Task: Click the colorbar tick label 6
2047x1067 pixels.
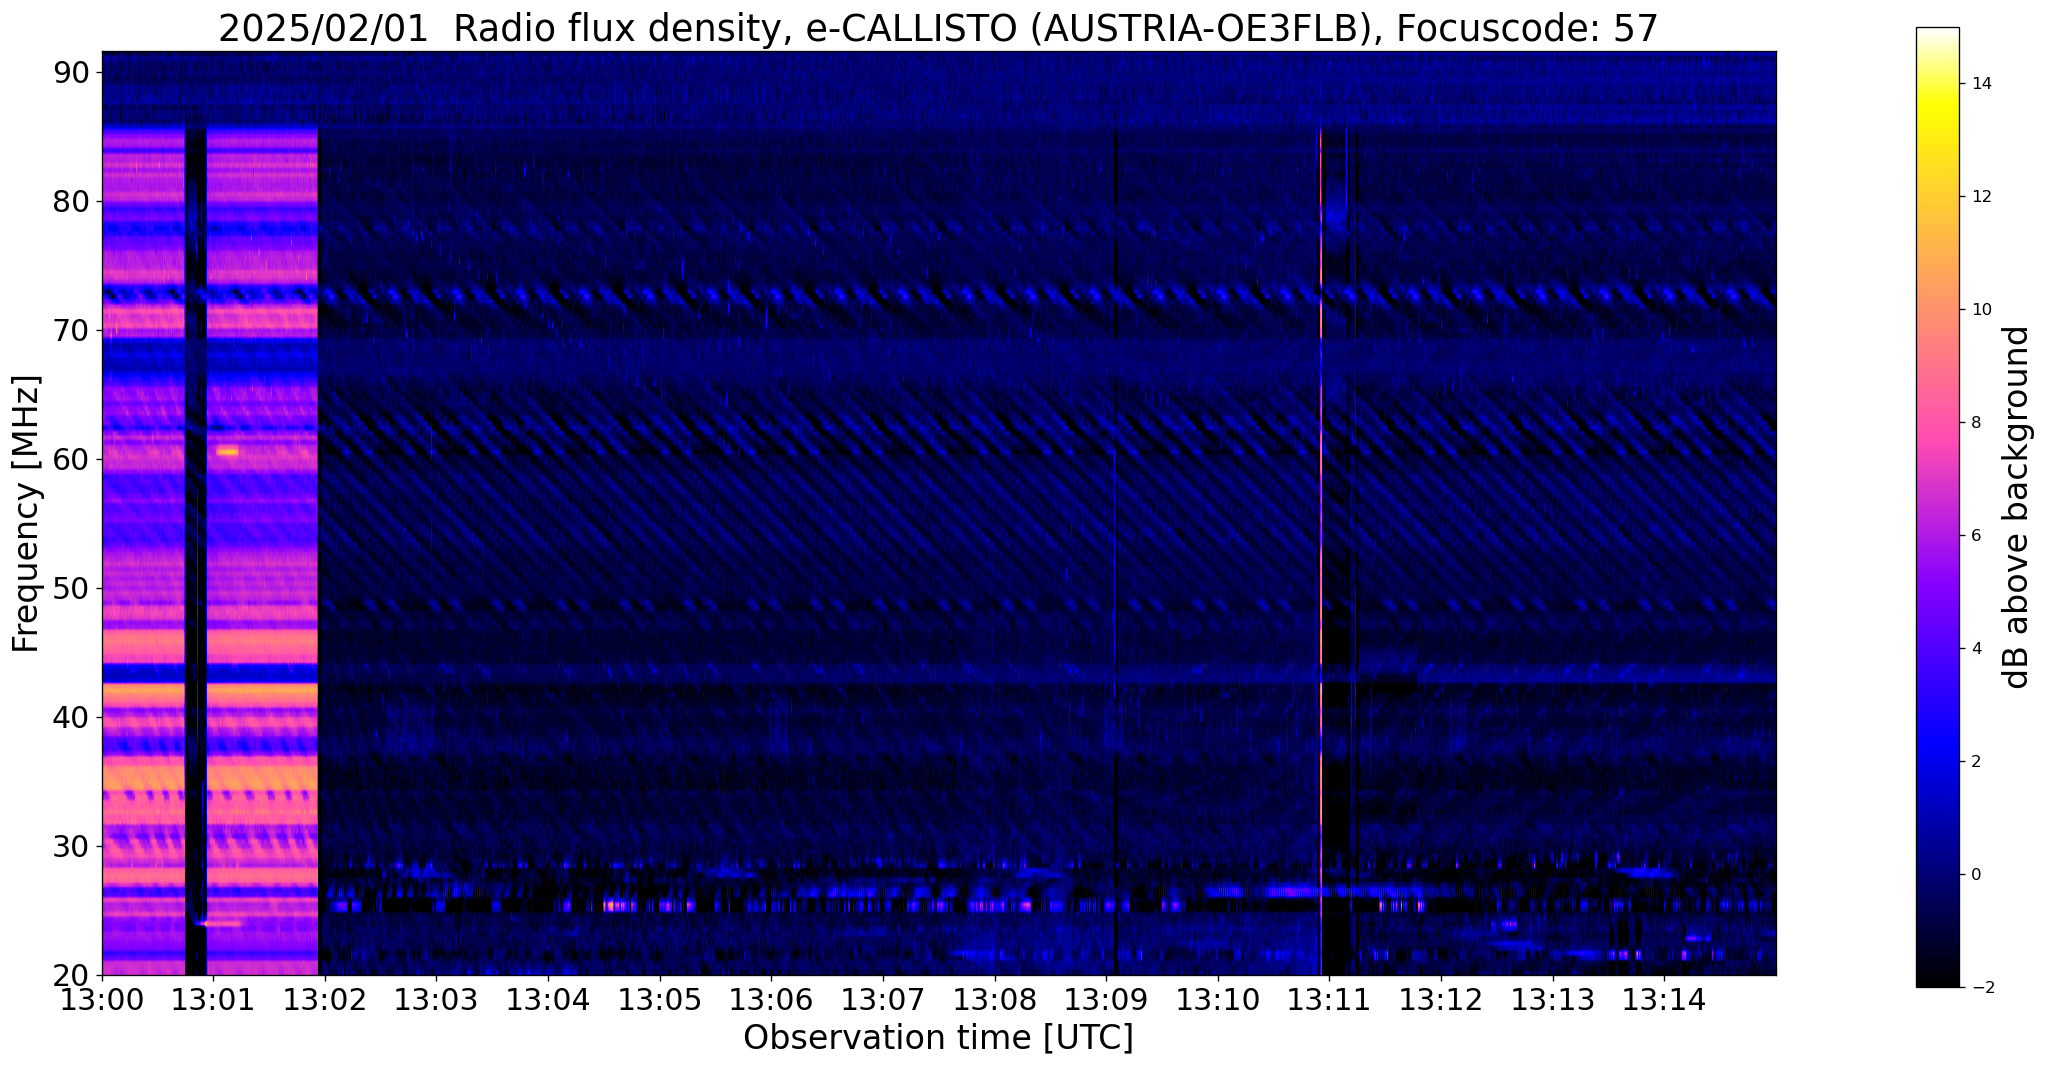Action: click(x=1974, y=535)
